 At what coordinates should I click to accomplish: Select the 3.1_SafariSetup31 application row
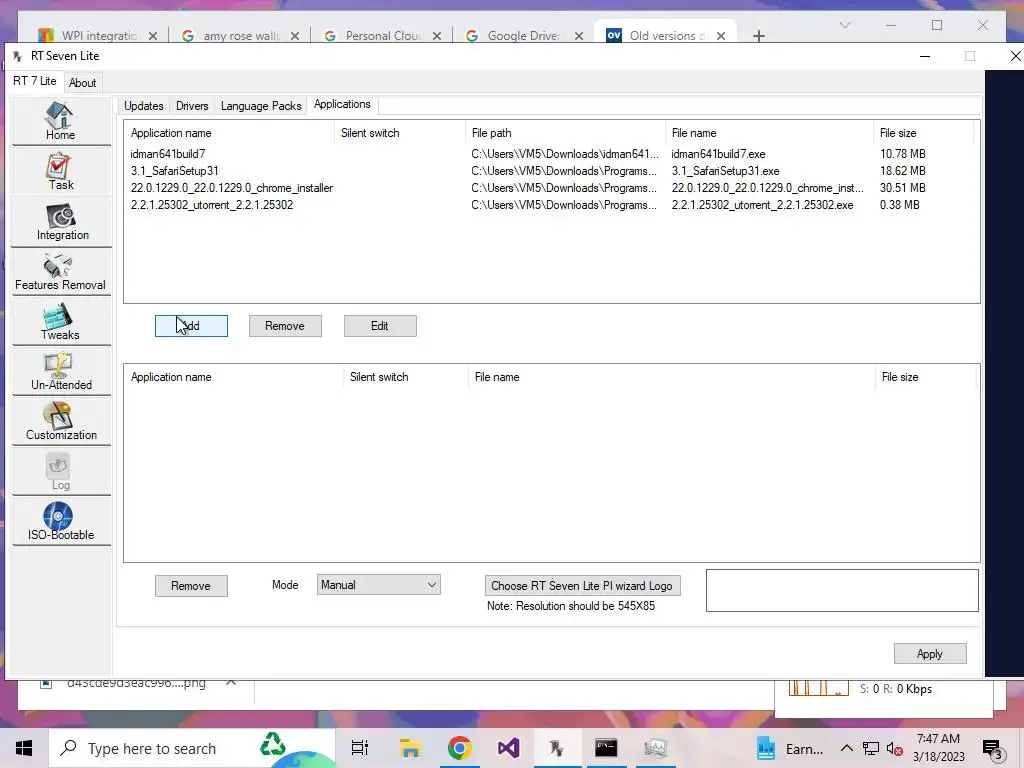click(x=551, y=170)
